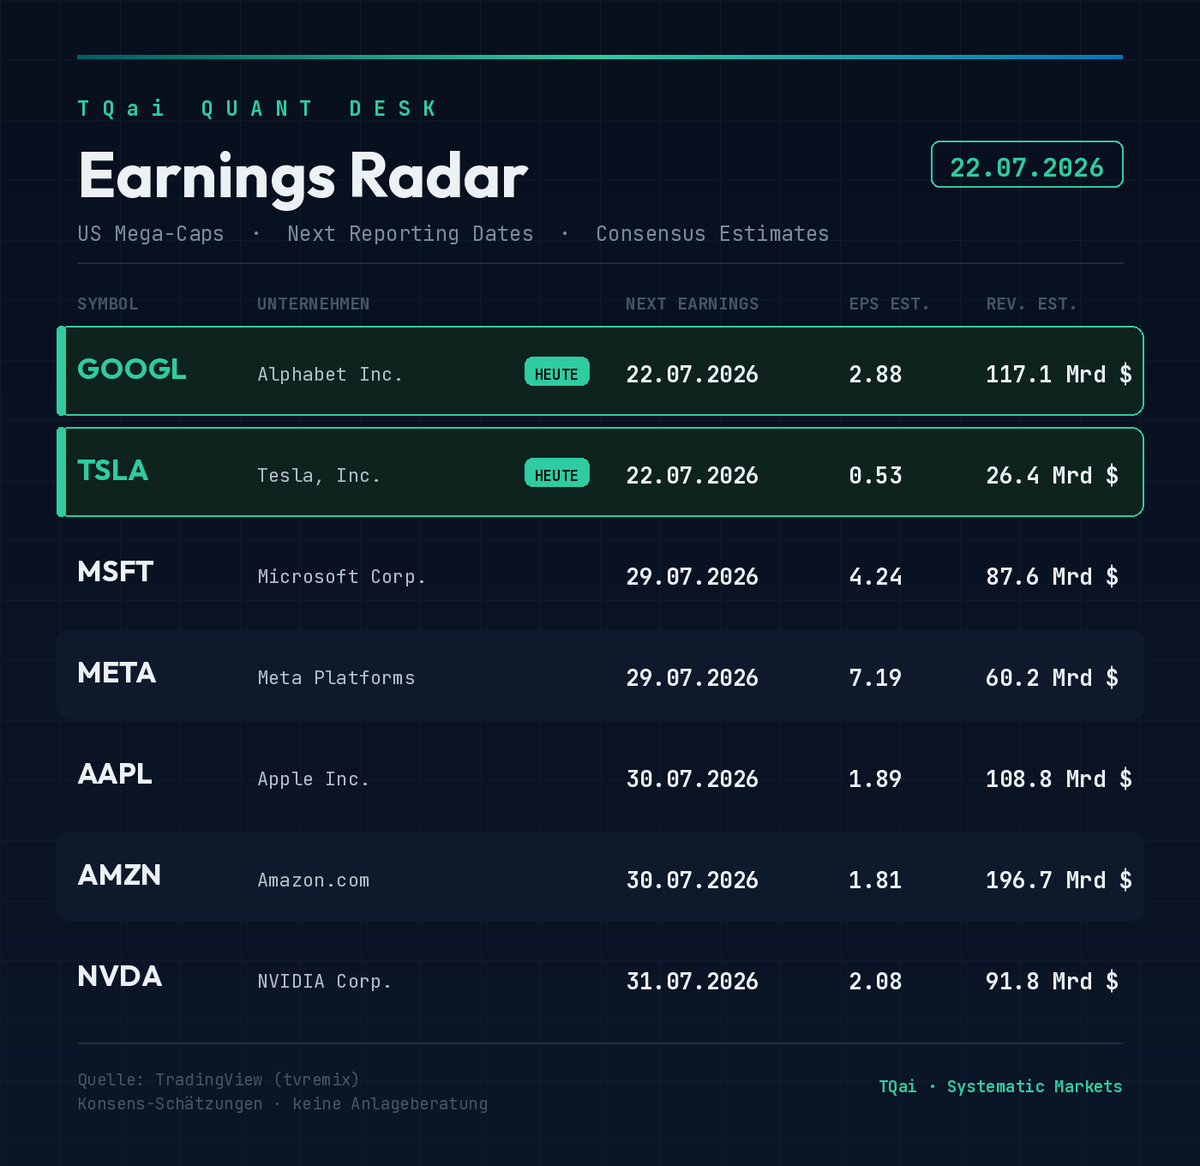The width and height of the screenshot is (1200, 1166).
Task: Click EPS estimate 1.89 for AAPL
Action: point(876,779)
